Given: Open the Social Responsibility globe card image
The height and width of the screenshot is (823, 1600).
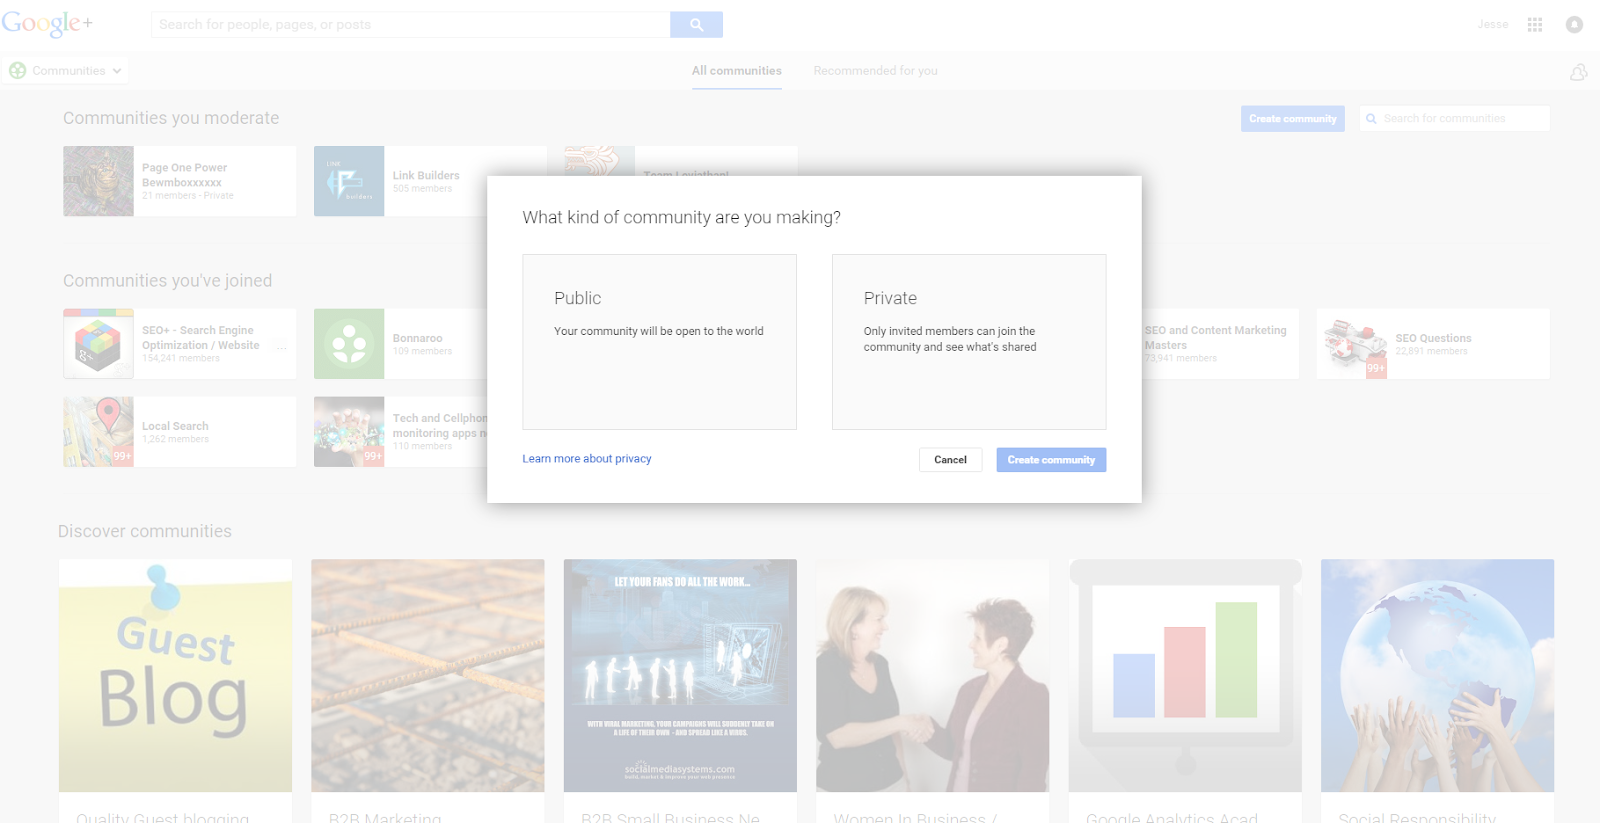Looking at the screenshot, I should pyautogui.click(x=1437, y=676).
